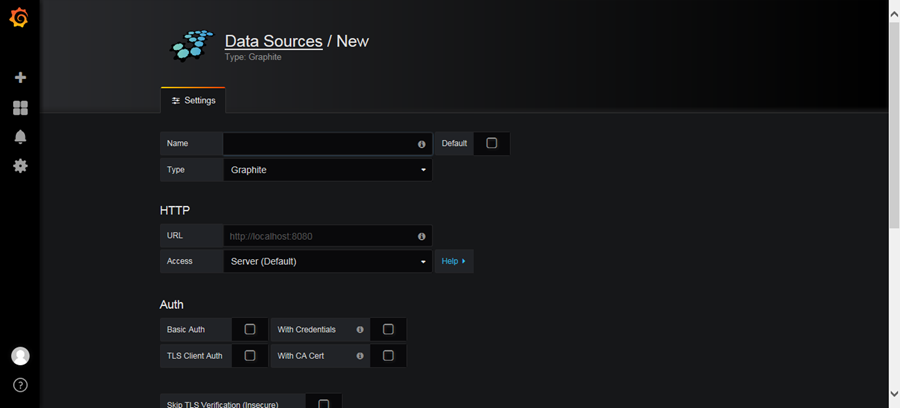Click the Access field label
Viewport: 900px width, 408px height.
pyautogui.click(x=180, y=261)
